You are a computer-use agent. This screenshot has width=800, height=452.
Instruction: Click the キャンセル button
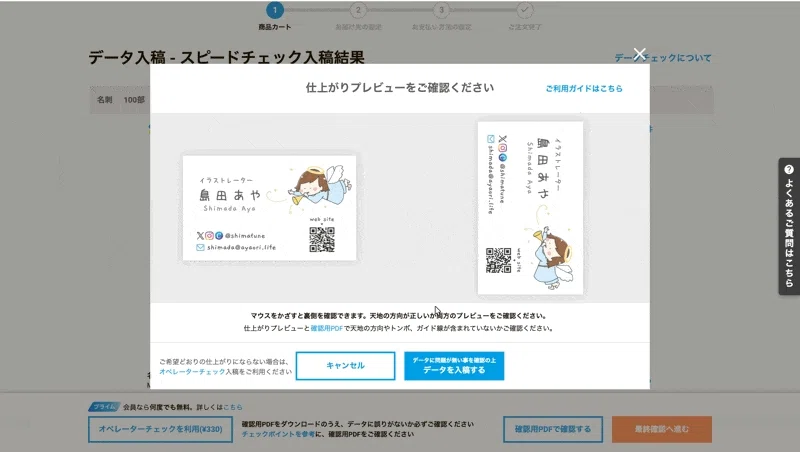tap(345, 366)
